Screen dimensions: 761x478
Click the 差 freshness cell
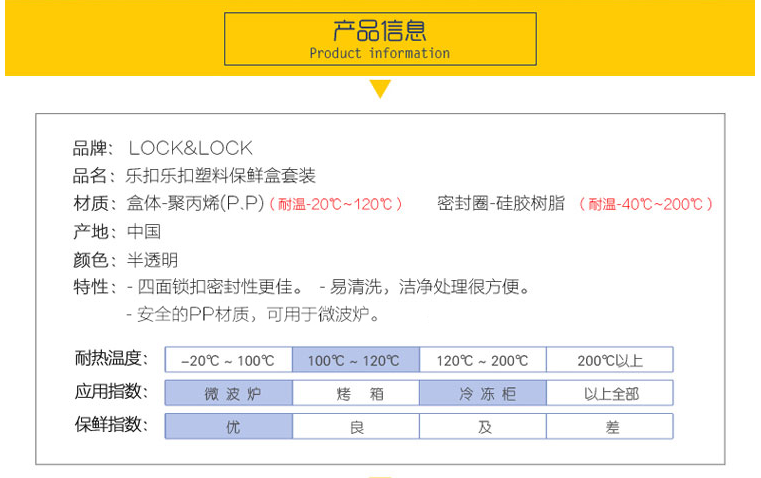click(x=610, y=426)
